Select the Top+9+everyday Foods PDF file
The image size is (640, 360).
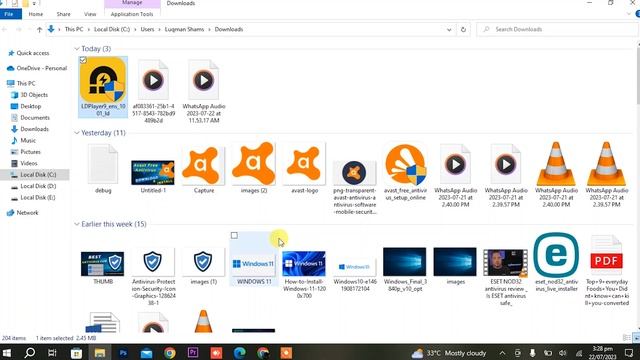(607, 256)
